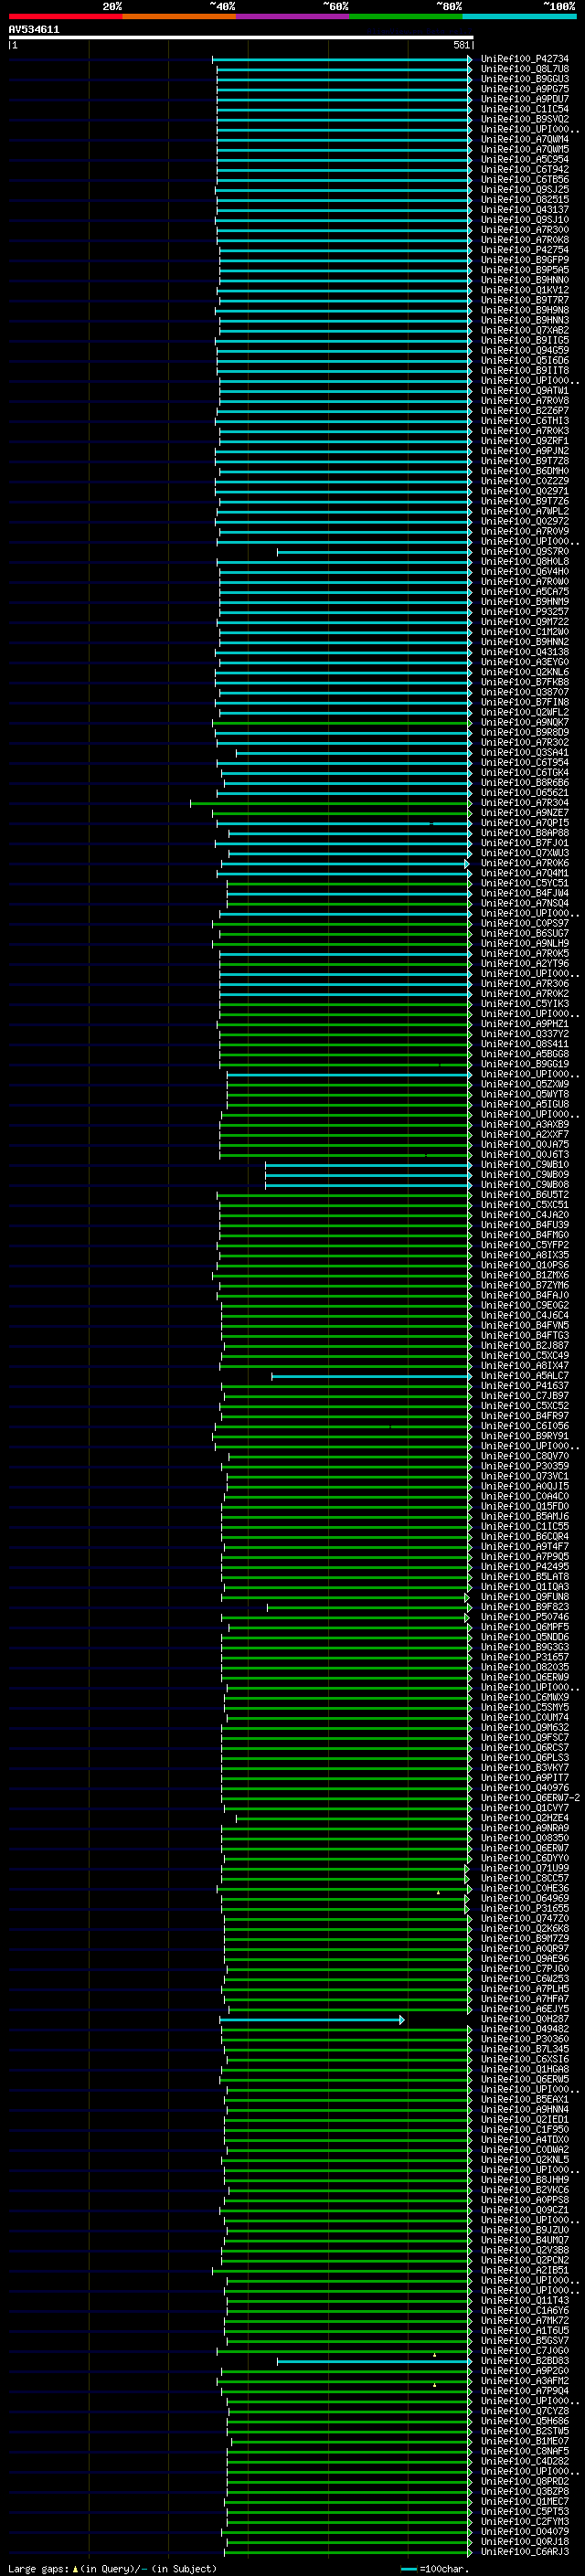Select the UniRef100_Q337Y2 entry

[x=524, y=1034]
